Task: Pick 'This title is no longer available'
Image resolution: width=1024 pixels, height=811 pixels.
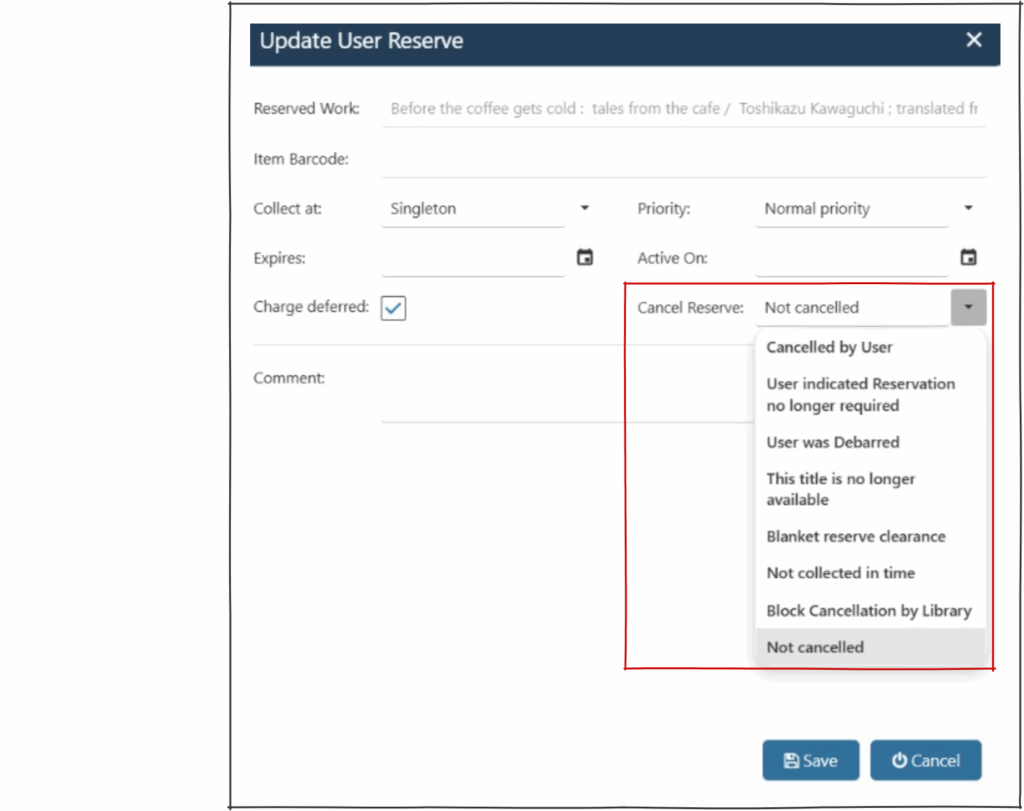Action: tap(840, 489)
